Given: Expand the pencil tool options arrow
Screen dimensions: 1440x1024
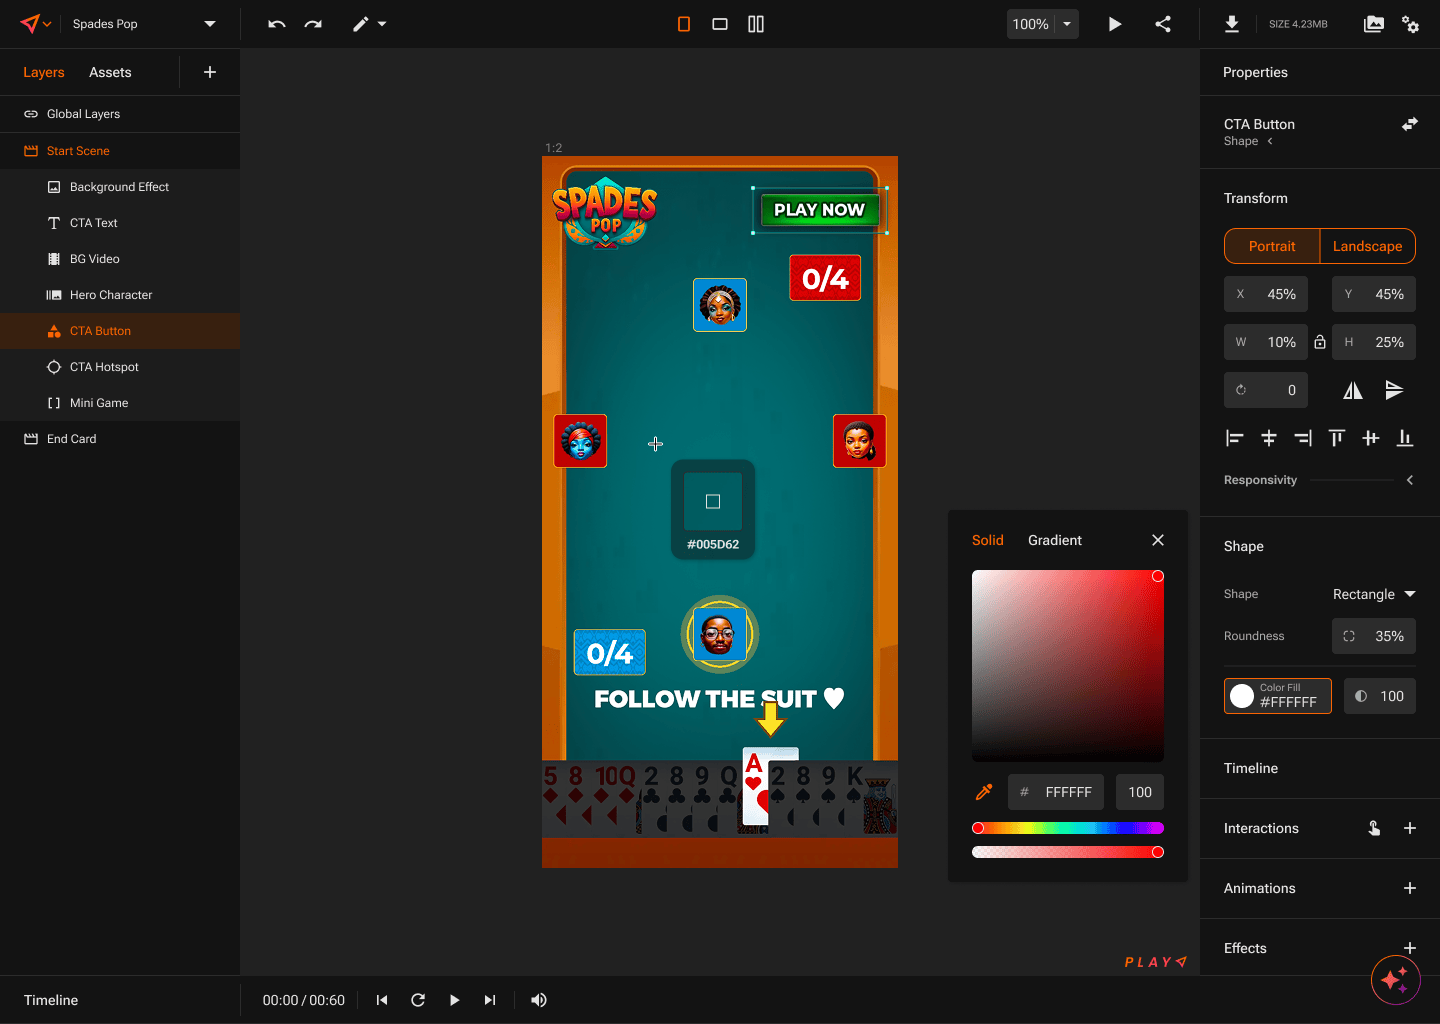Looking at the screenshot, I should pyautogui.click(x=382, y=24).
